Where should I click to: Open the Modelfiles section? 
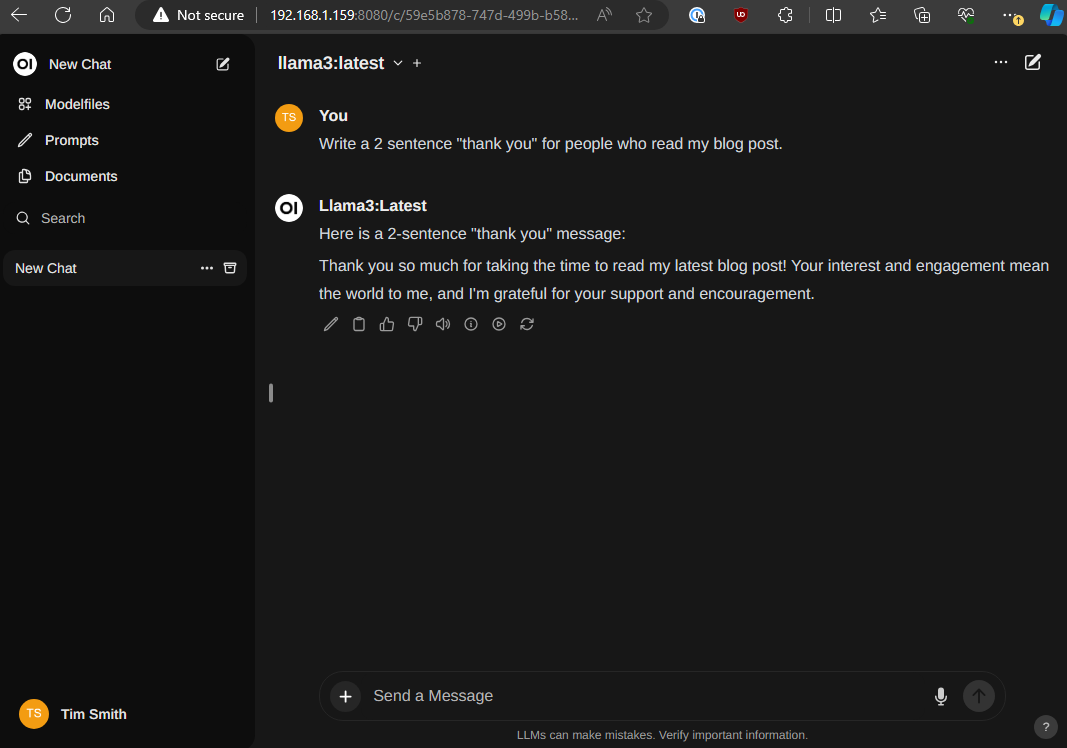pyautogui.click(x=77, y=104)
